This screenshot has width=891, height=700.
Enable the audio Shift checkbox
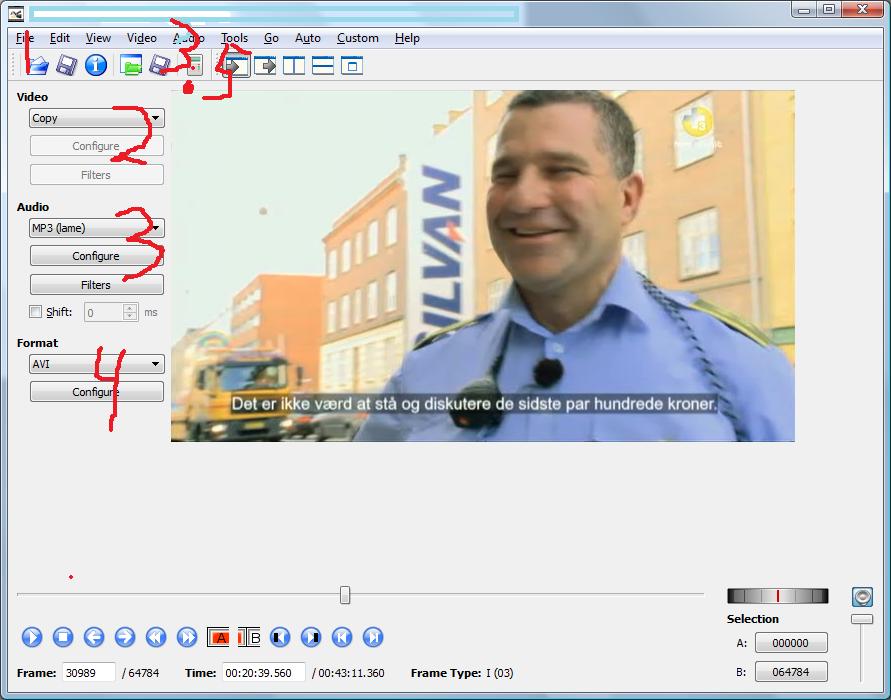[x=35, y=311]
